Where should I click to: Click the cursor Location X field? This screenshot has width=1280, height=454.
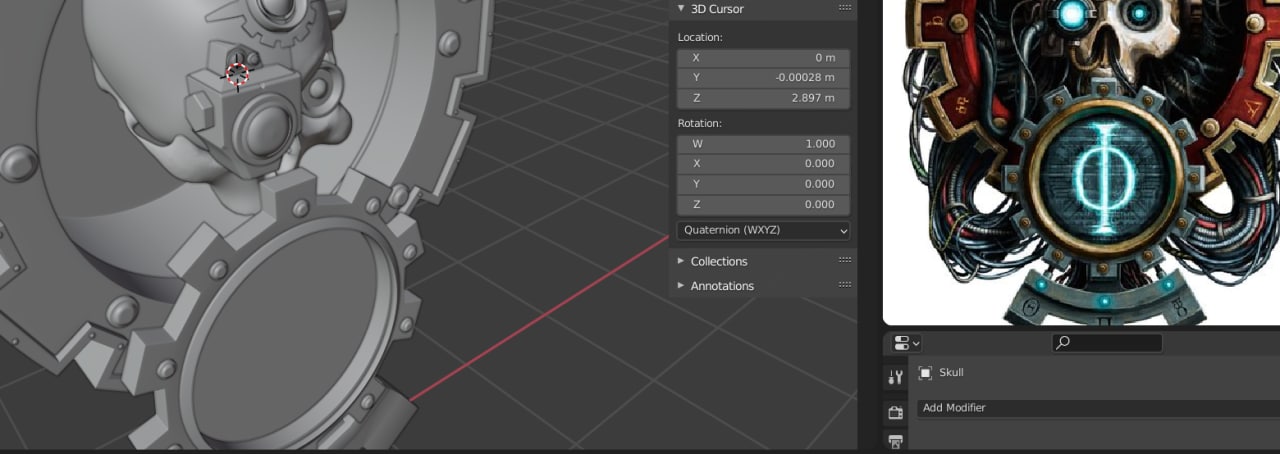tap(763, 58)
